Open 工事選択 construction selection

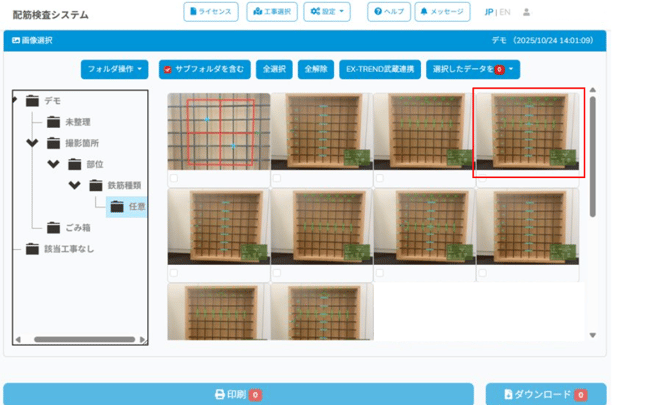pos(272,12)
